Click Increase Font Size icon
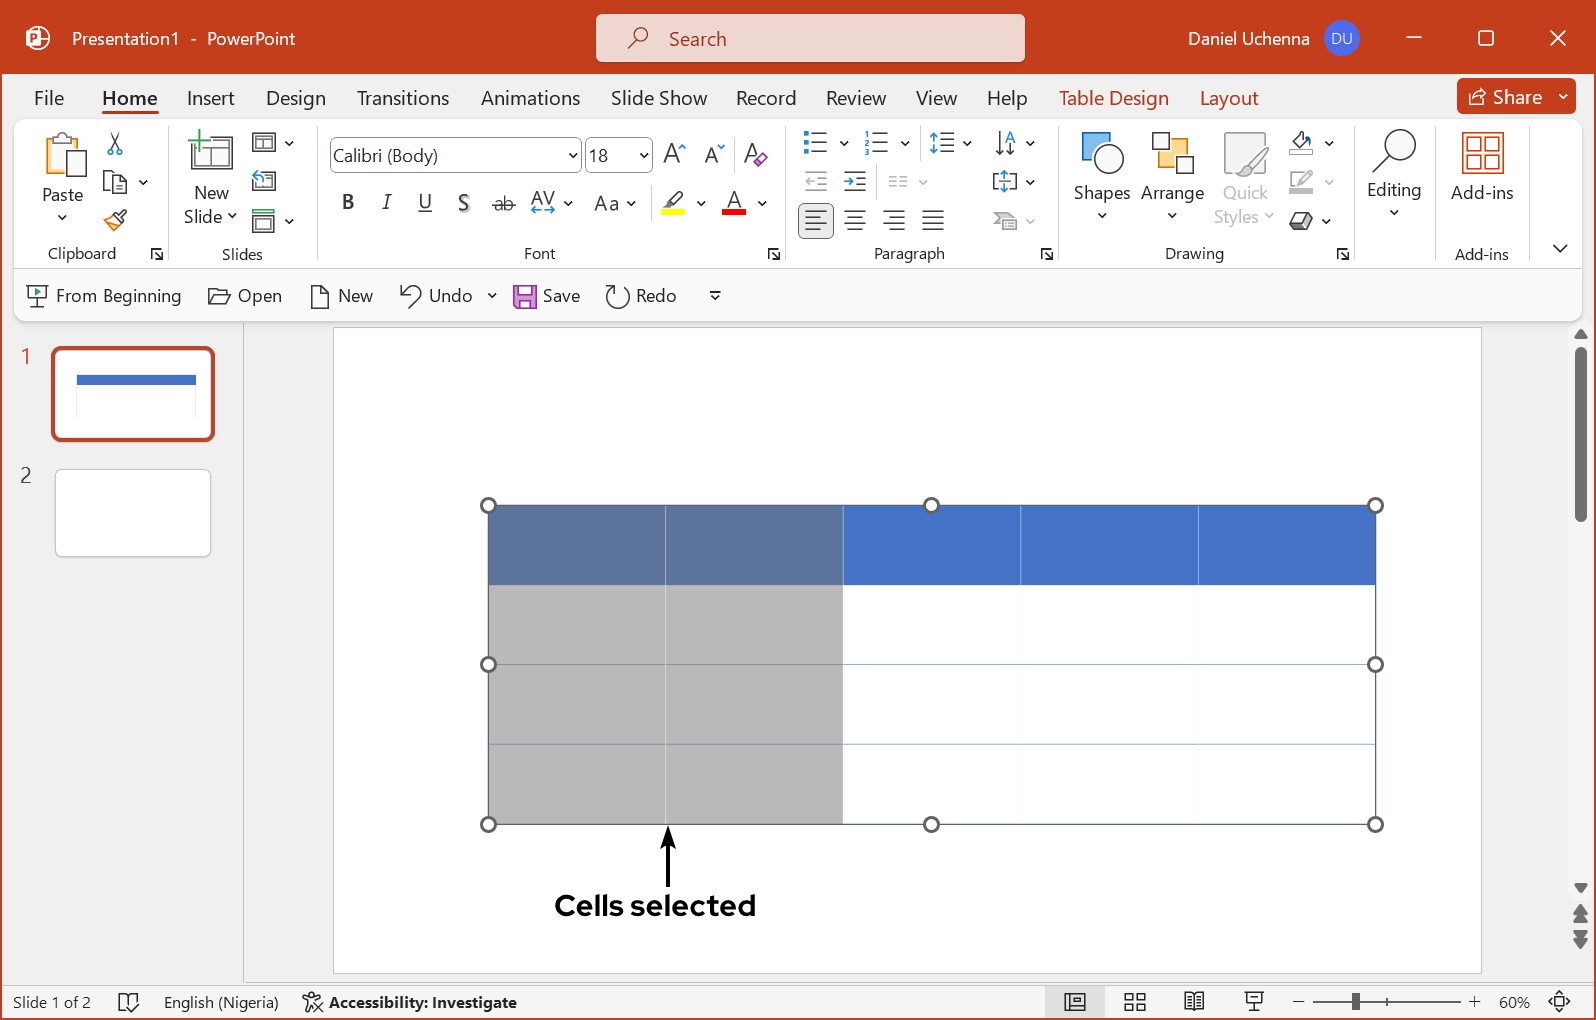 click(x=674, y=155)
